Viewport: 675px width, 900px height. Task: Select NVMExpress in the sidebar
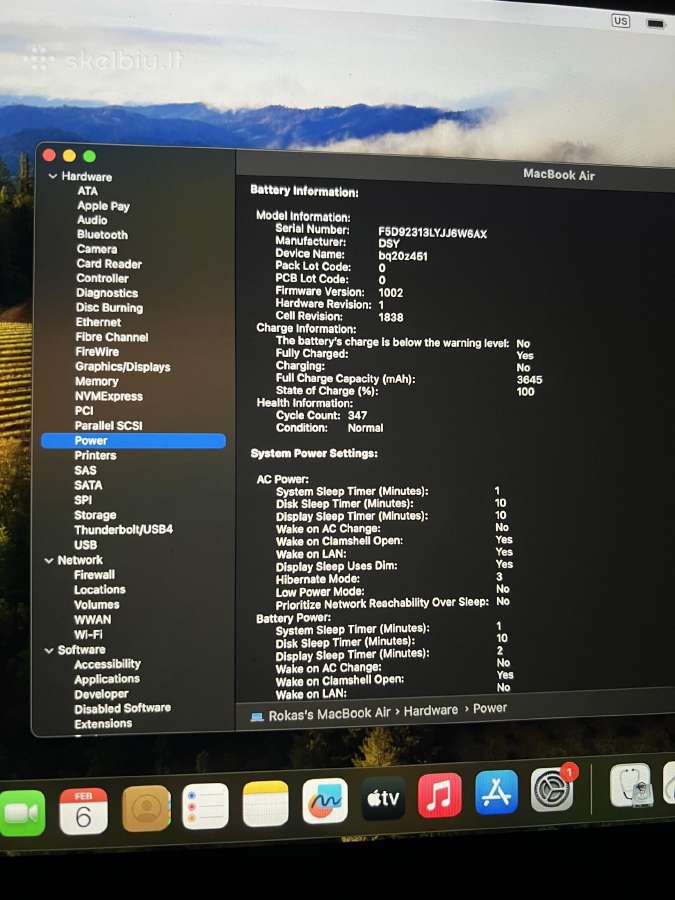pos(108,396)
